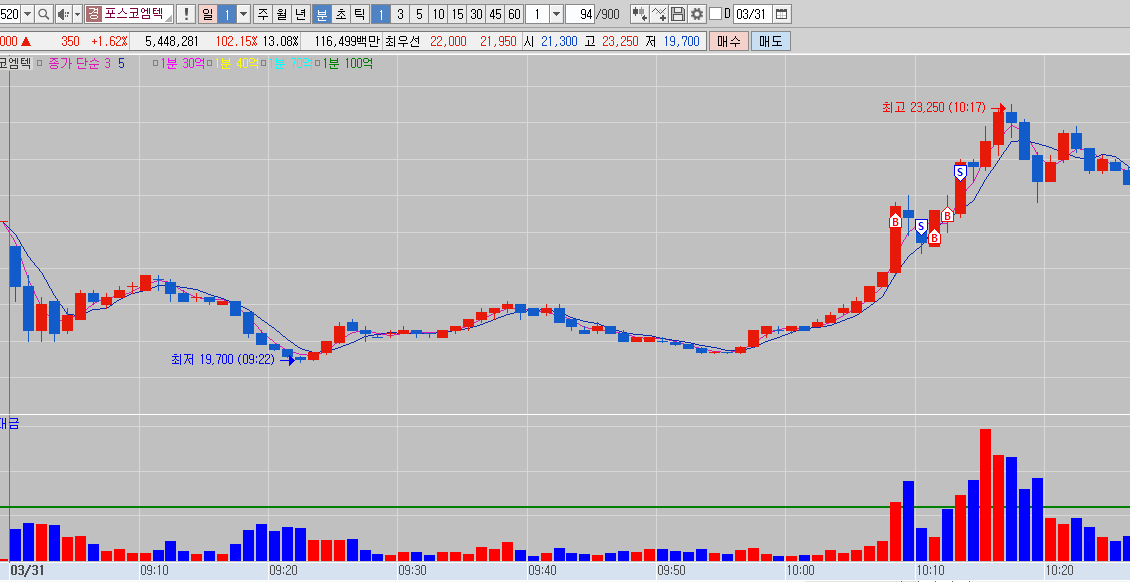Expand the daily period dropdown arrow

pos(243,14)
